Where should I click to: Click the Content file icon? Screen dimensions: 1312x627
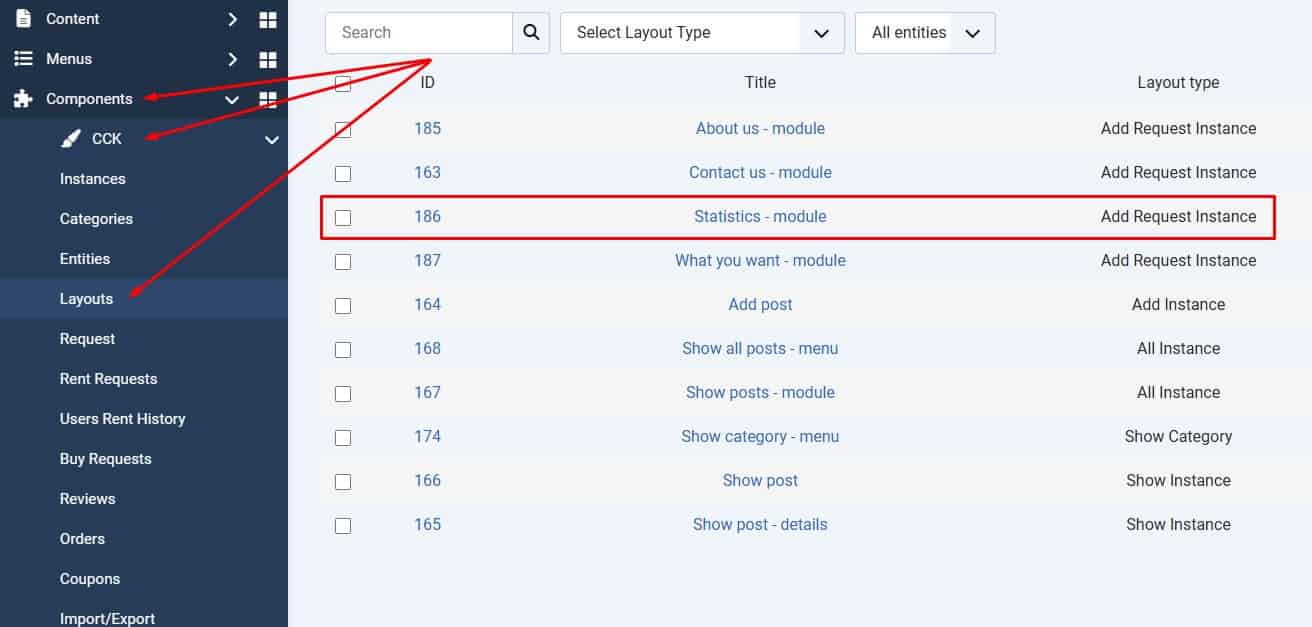[x=23, y=19]
